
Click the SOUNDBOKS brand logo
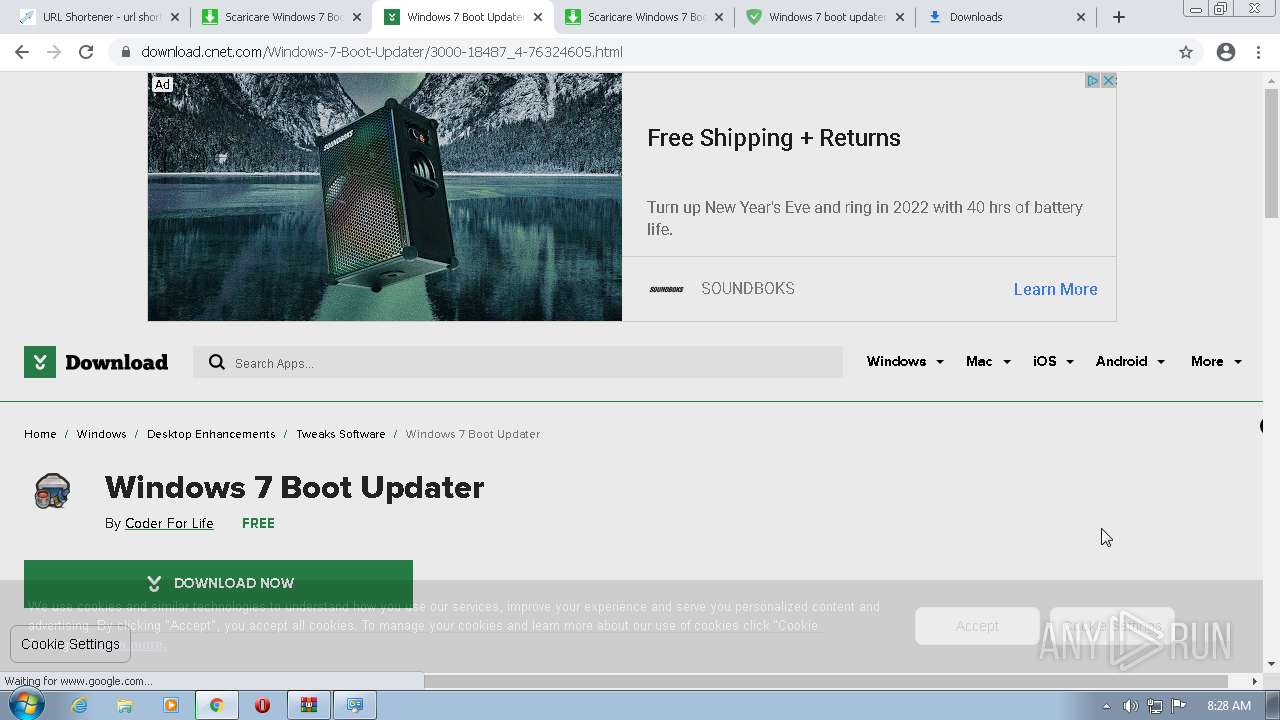[x=667, y=289]
